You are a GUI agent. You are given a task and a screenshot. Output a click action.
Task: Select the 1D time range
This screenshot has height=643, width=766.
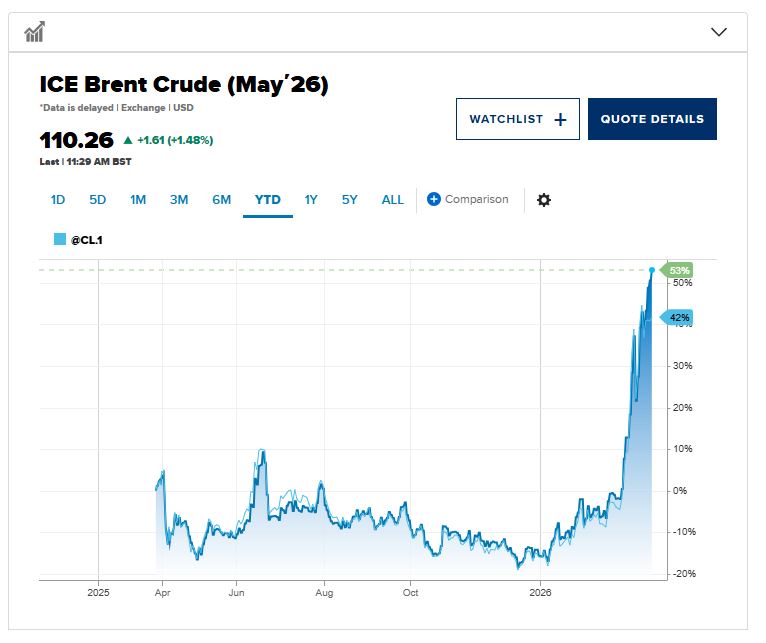click(58, 200)
